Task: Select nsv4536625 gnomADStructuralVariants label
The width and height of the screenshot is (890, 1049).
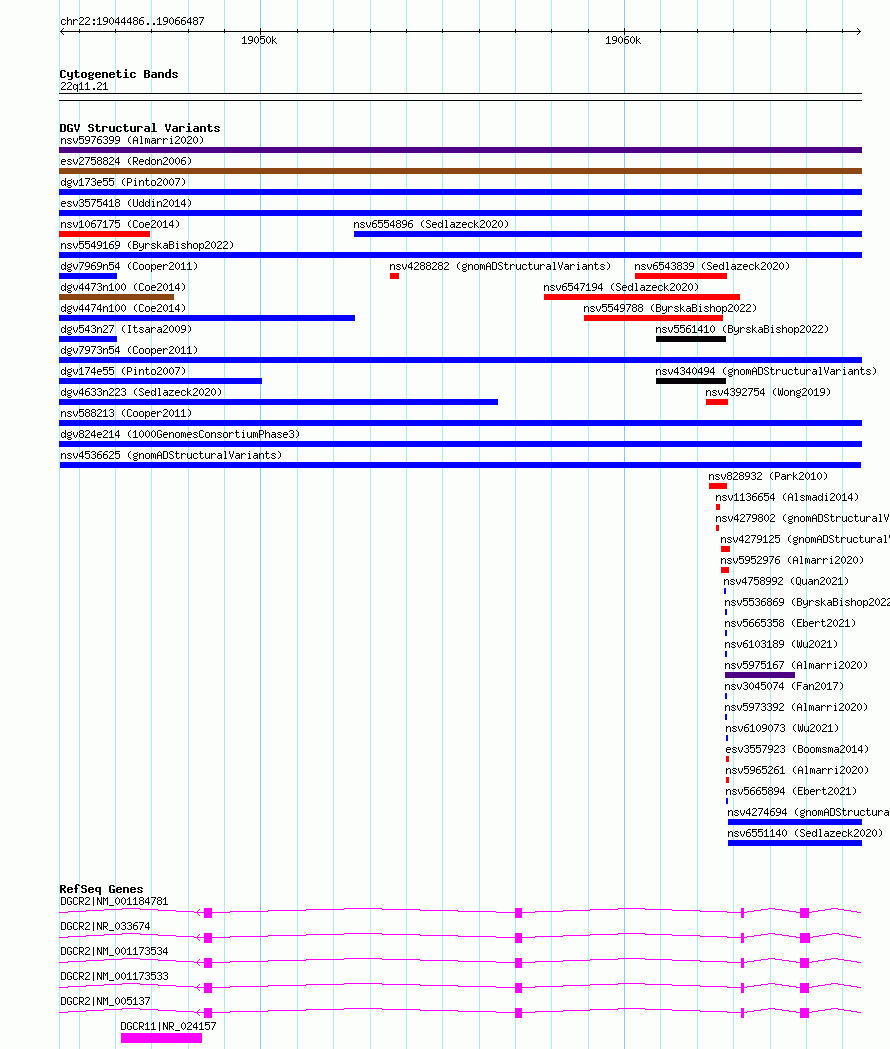Action: [x=171, y=456]
